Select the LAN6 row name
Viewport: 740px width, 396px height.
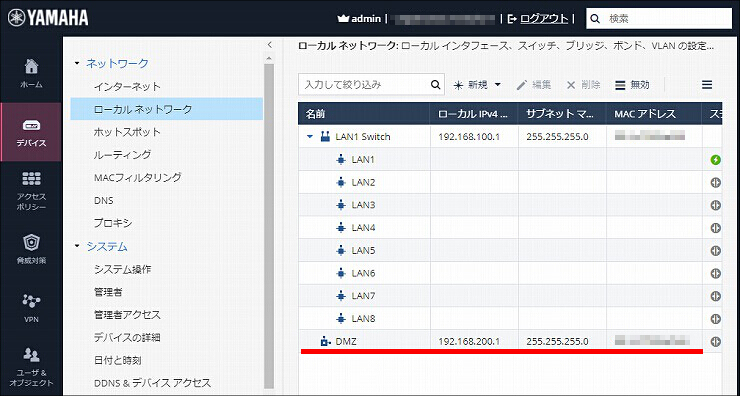tap(363, 273)
